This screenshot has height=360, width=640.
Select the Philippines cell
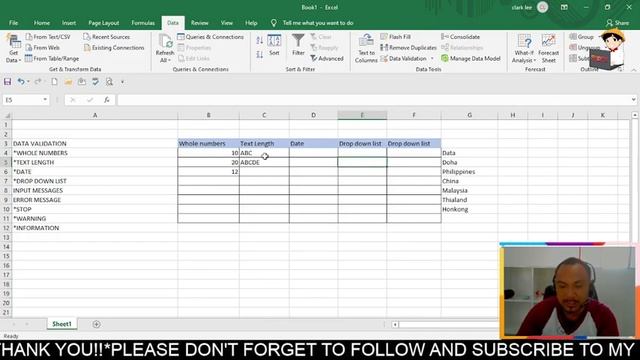click(x=469, y=172)
